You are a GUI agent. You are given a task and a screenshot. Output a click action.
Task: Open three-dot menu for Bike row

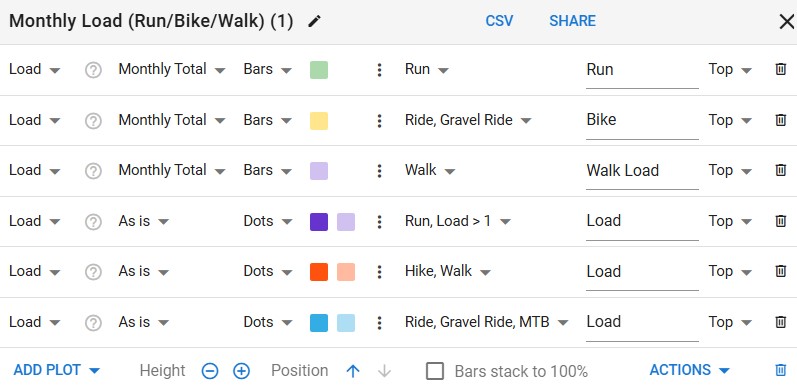coord(379,121)
